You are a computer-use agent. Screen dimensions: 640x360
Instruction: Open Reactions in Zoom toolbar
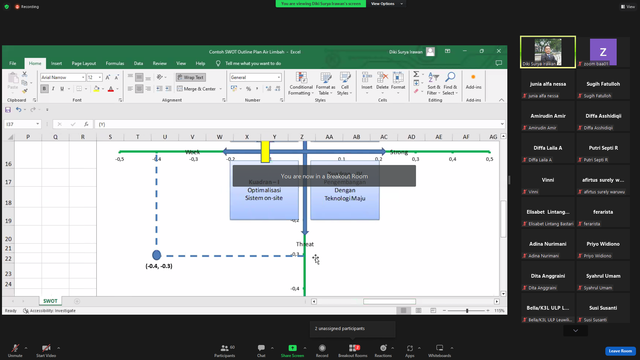point(383,350)
